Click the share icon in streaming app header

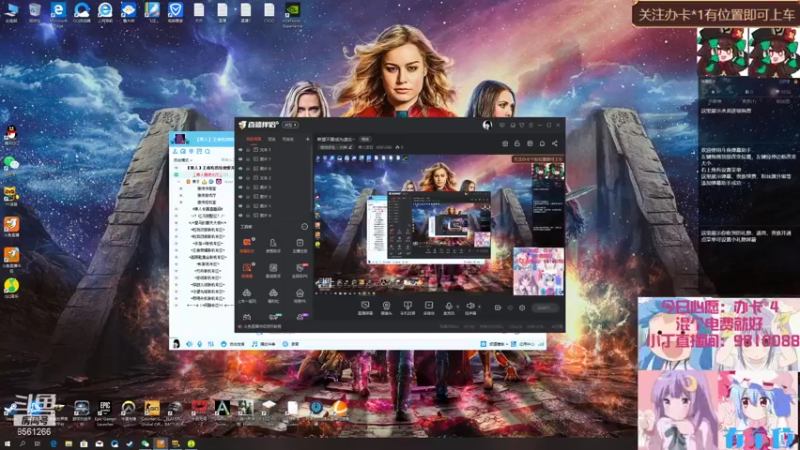click(555, 143)
